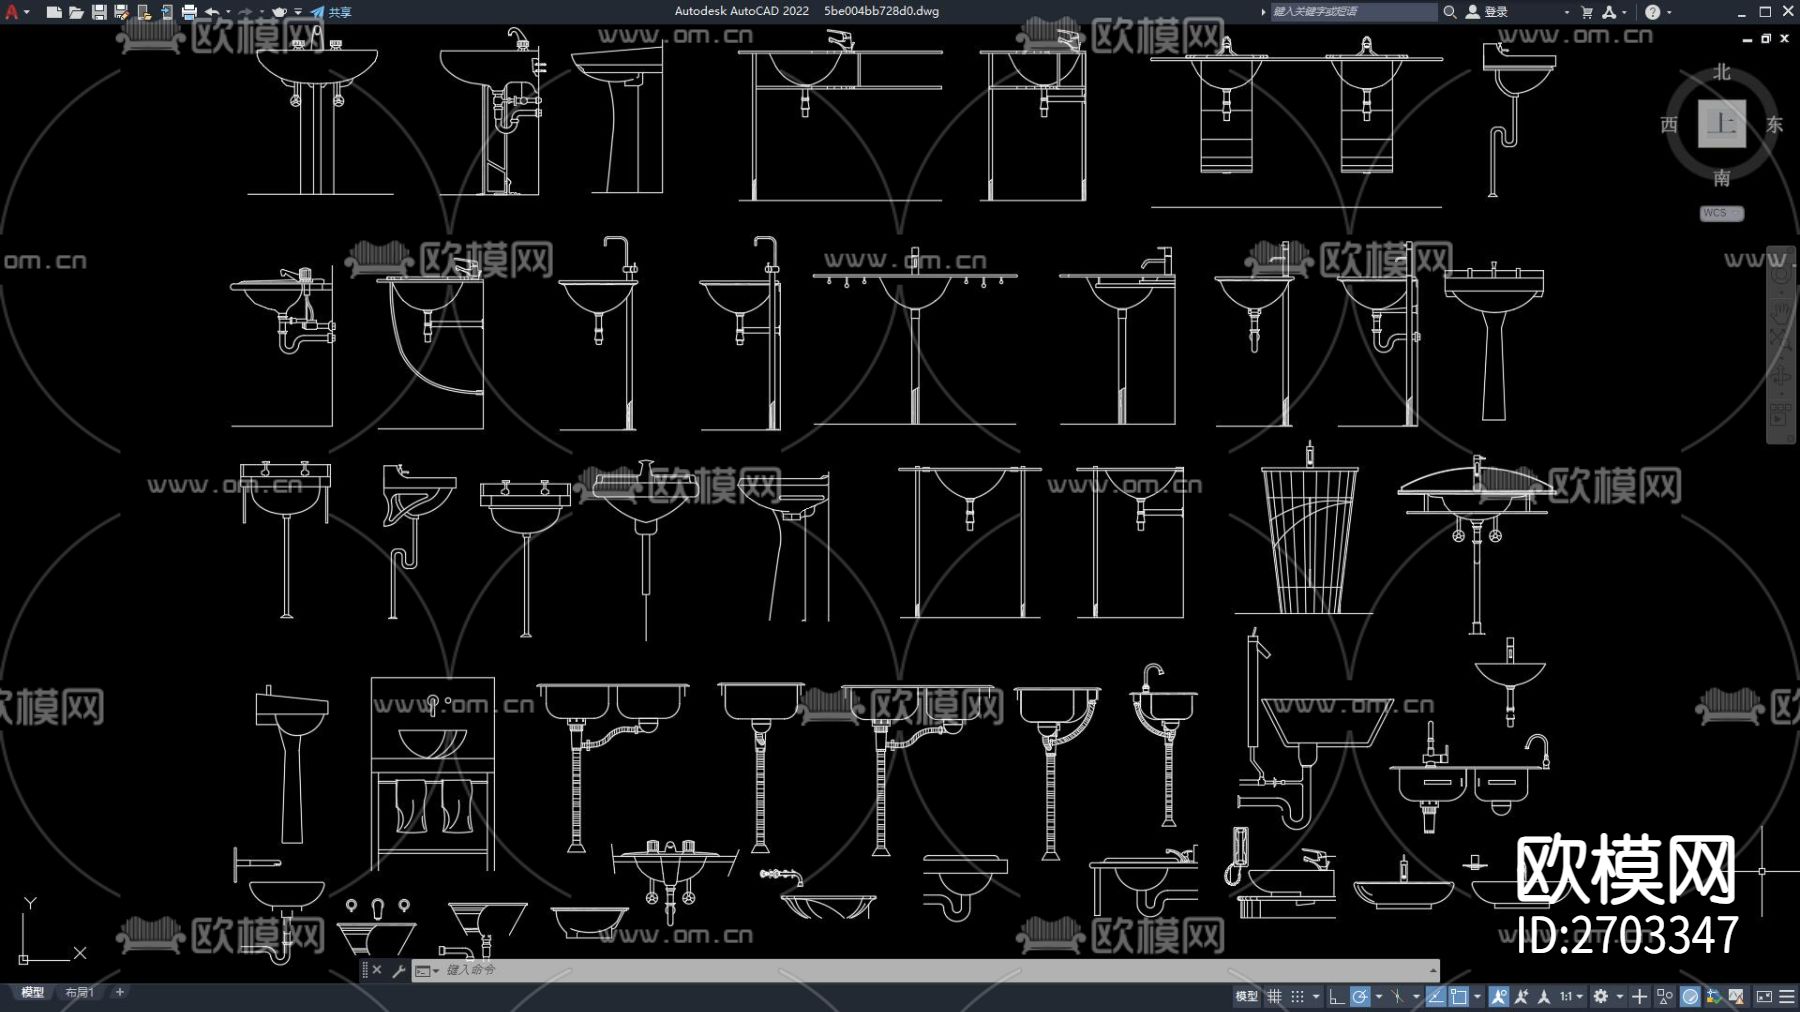Screen dimensions: 1800x1012
Task: Click the annotation monitor plus icon
Action: 1639,996
